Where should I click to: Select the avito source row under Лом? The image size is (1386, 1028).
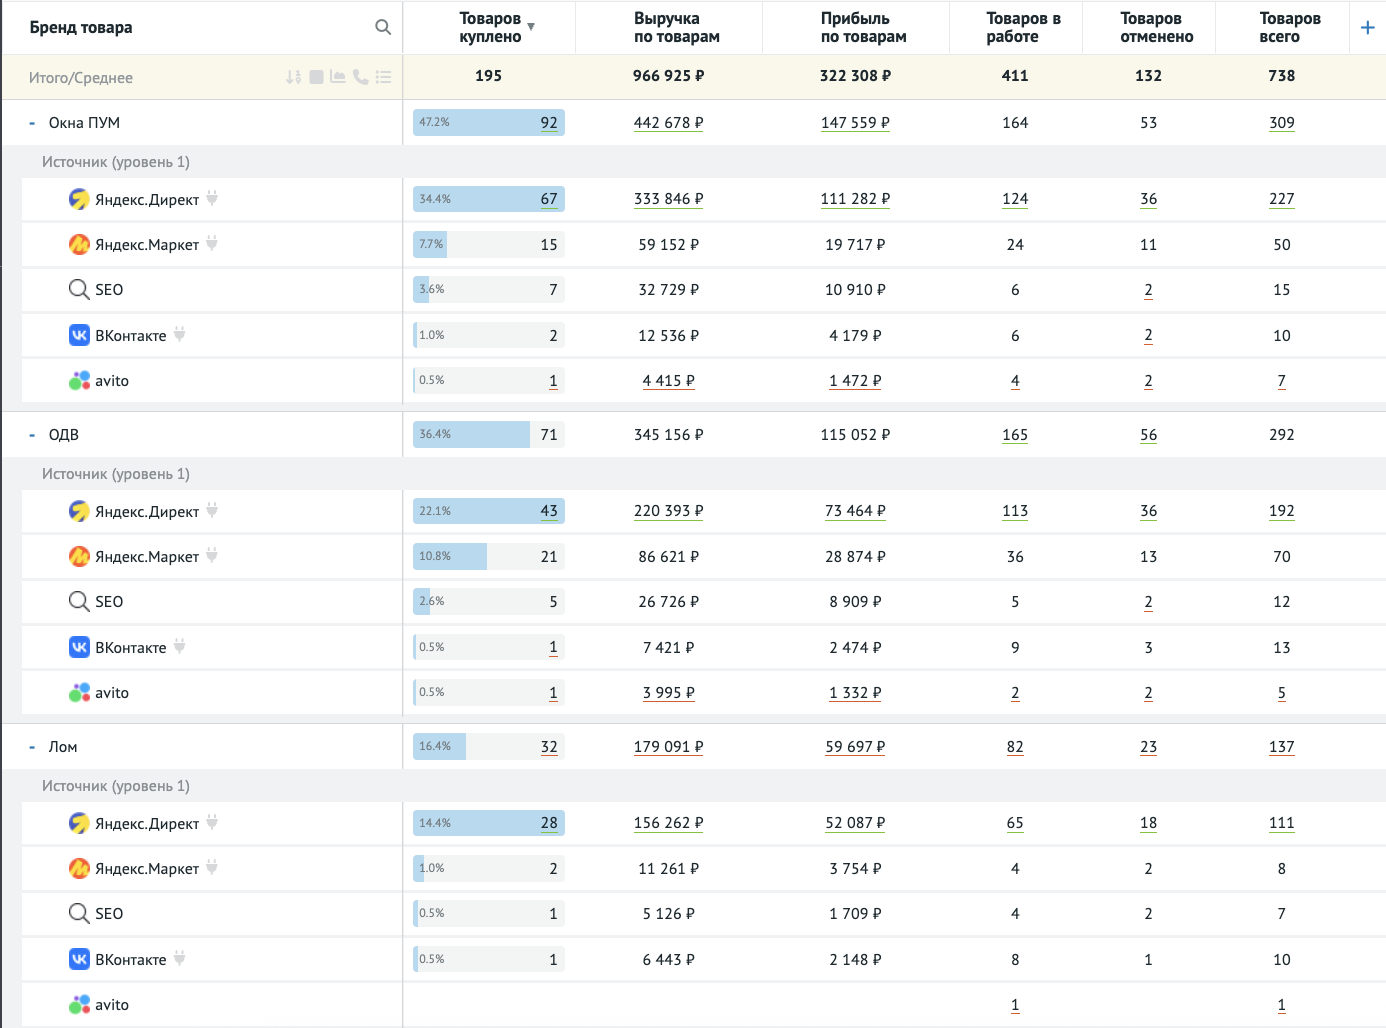click(x=112, y=1005)
